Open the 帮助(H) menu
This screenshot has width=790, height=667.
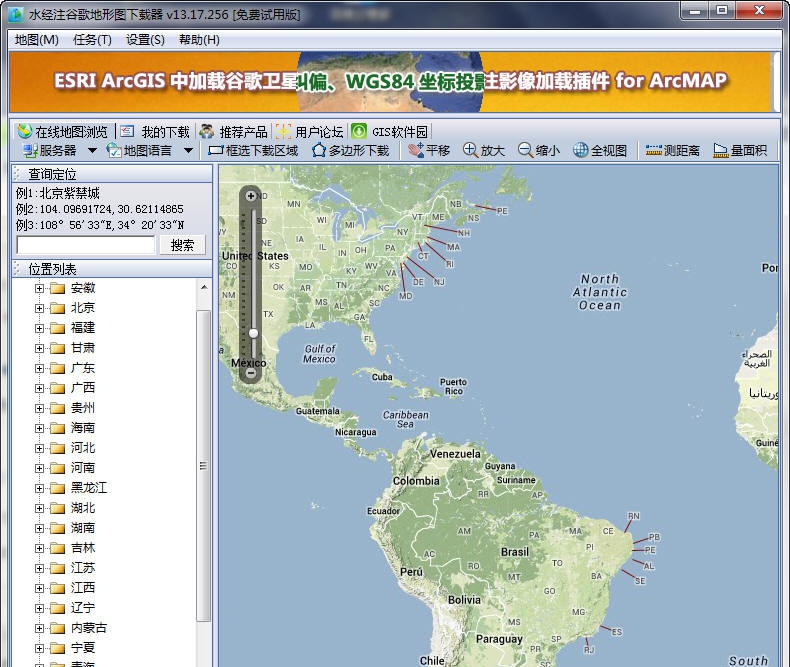pyautogui.click(x=199, y=40)
